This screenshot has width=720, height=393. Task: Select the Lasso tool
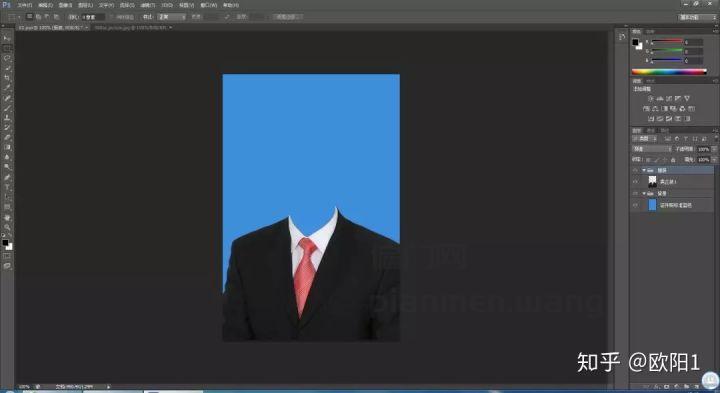(x=7, y=58)
